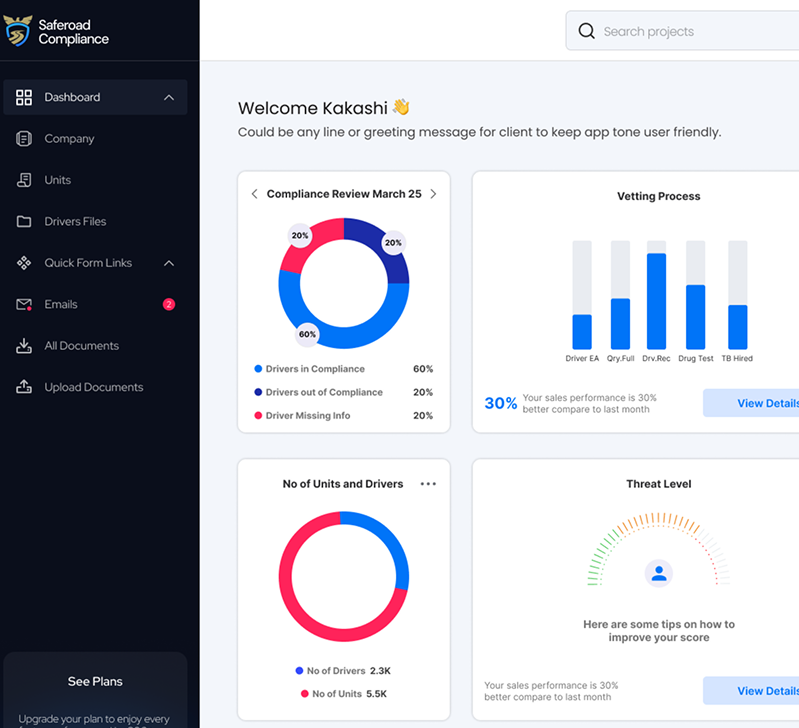Click the Company icon in sidebar
The height and width of the screenshot is (728, 799).
24,139
